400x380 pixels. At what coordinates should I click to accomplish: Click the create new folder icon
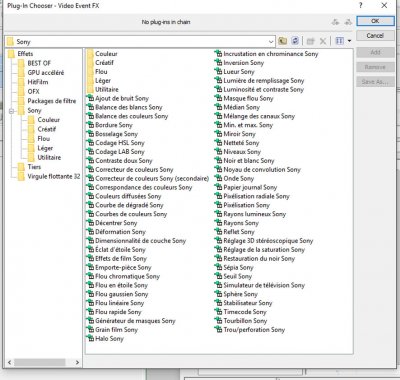[311, 41]
